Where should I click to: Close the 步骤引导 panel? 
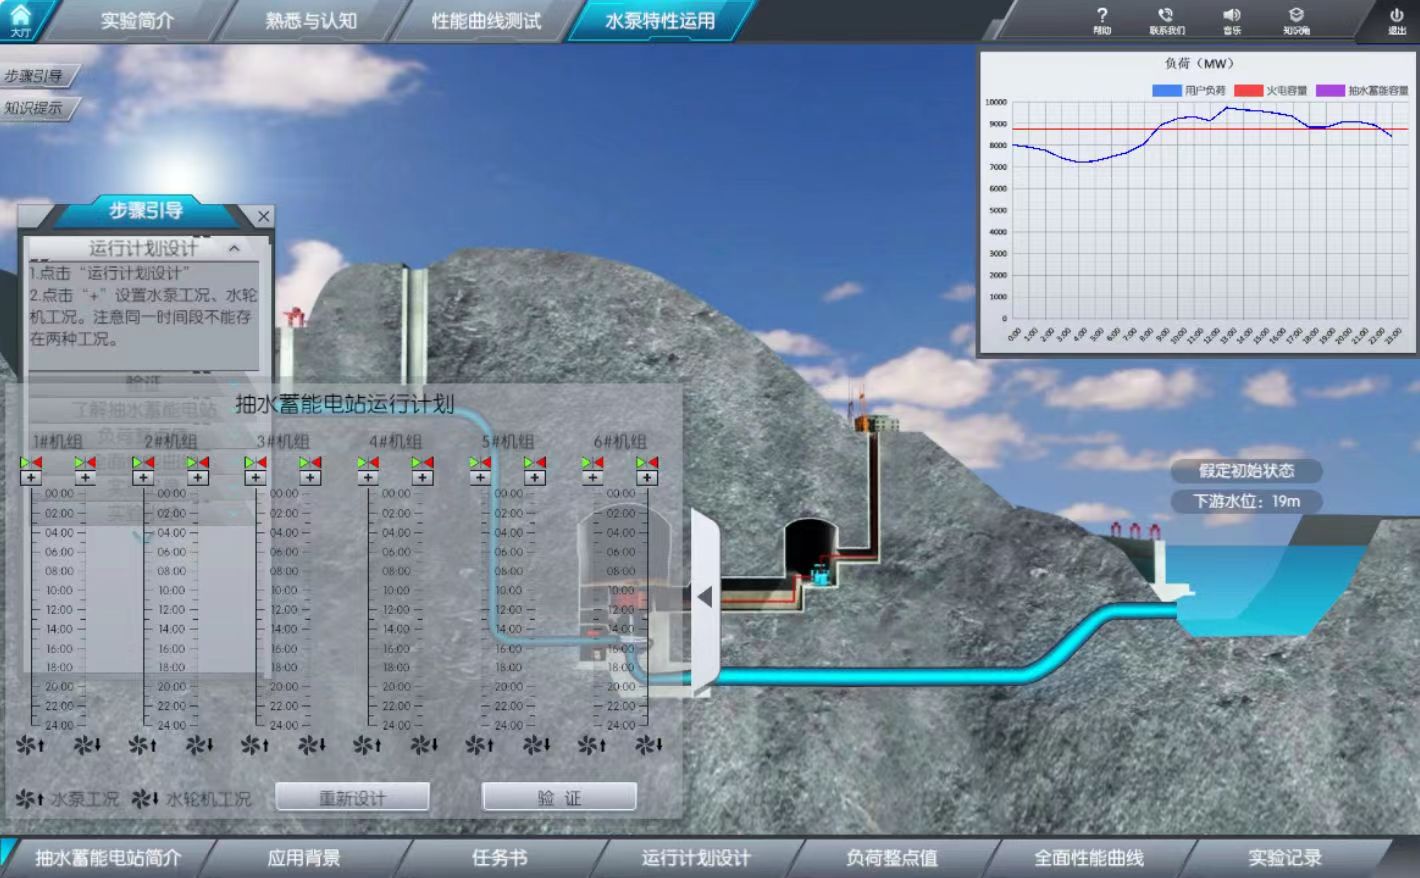(263, 216)
